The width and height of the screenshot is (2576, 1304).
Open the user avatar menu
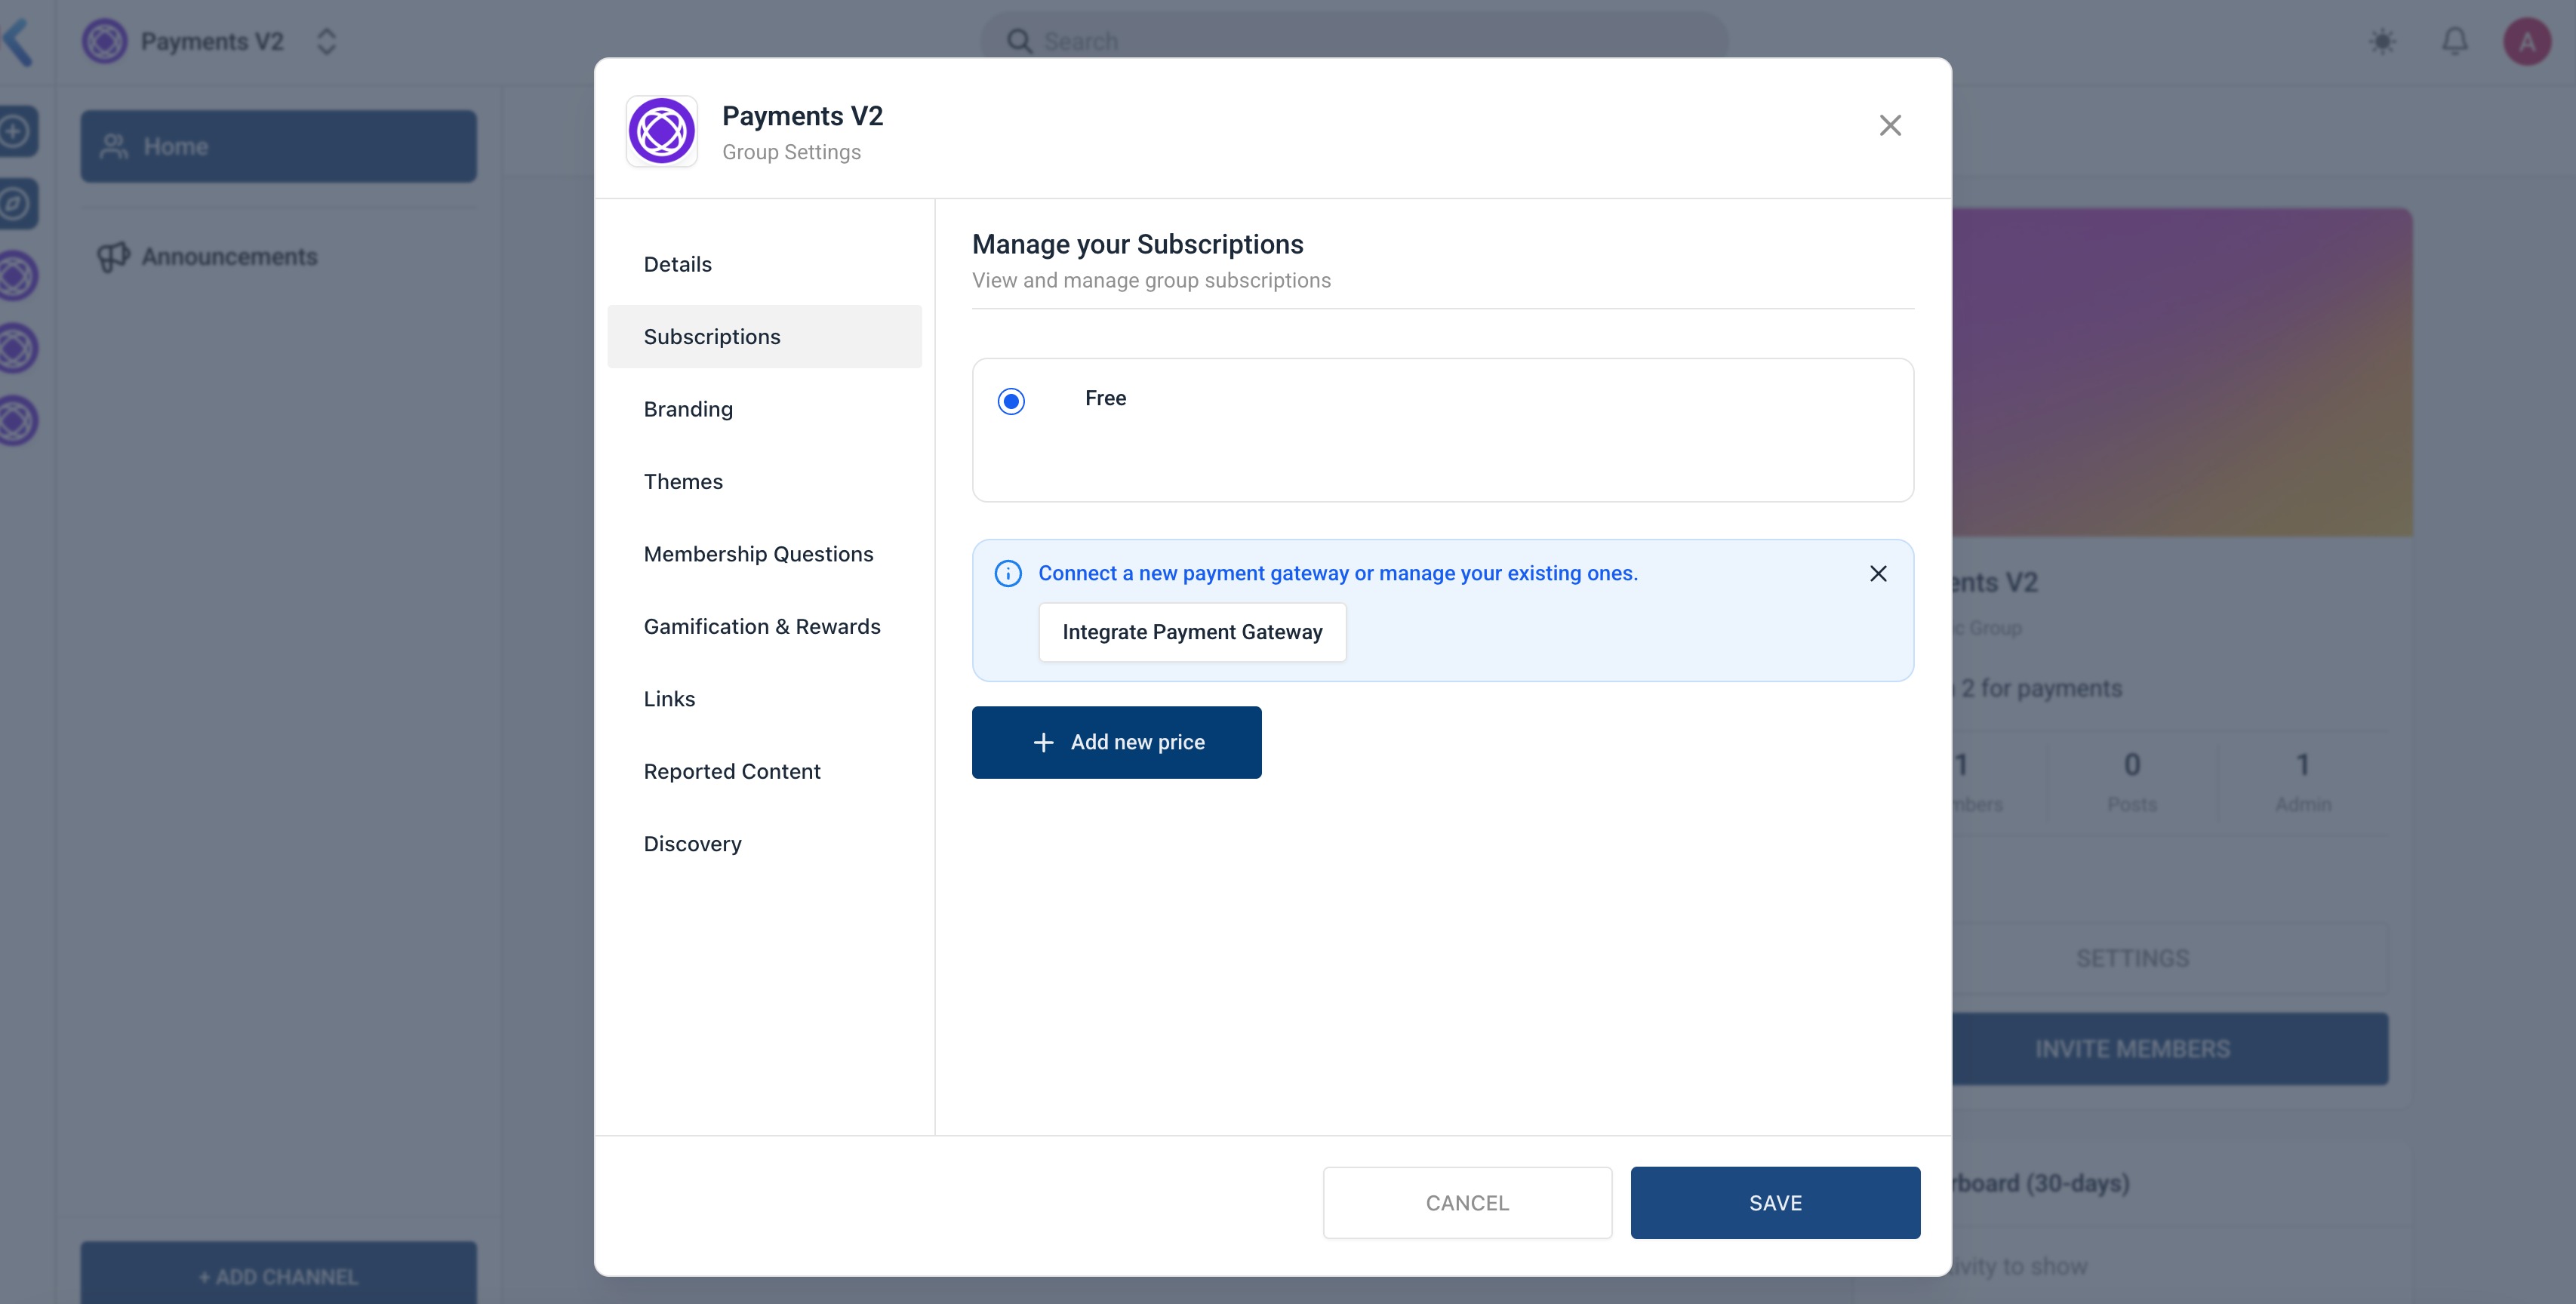(x=2526, y=42)
